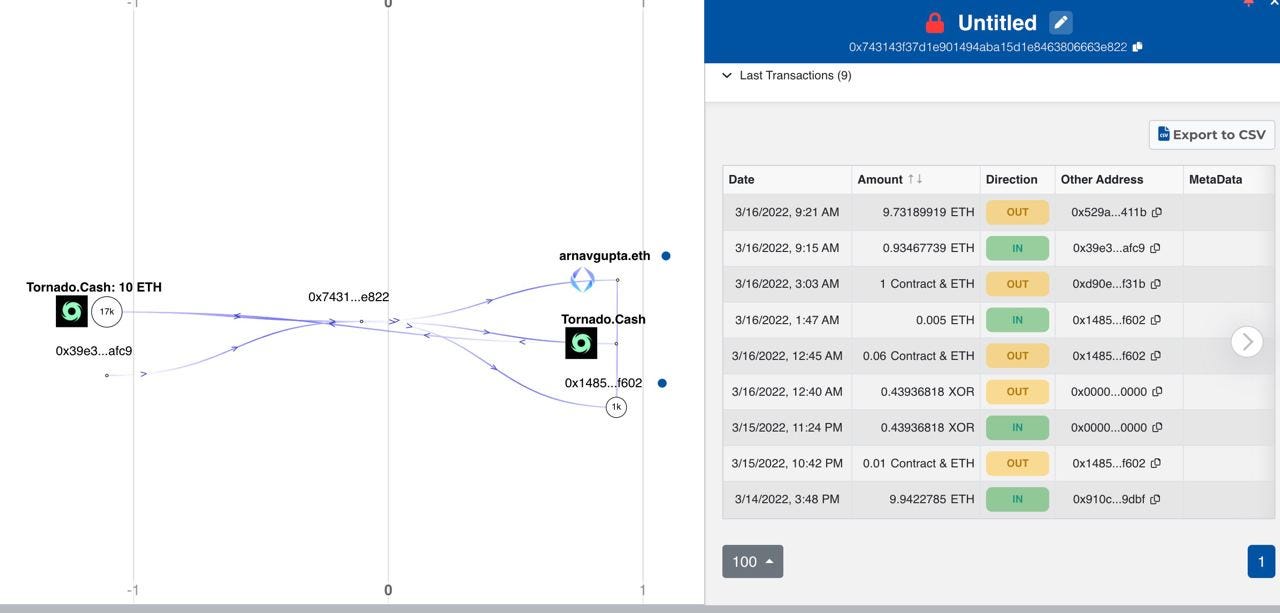Click the blue dot beside 0x1485...f602
This screenshot has width=1280, height=613.
point(662,383)
